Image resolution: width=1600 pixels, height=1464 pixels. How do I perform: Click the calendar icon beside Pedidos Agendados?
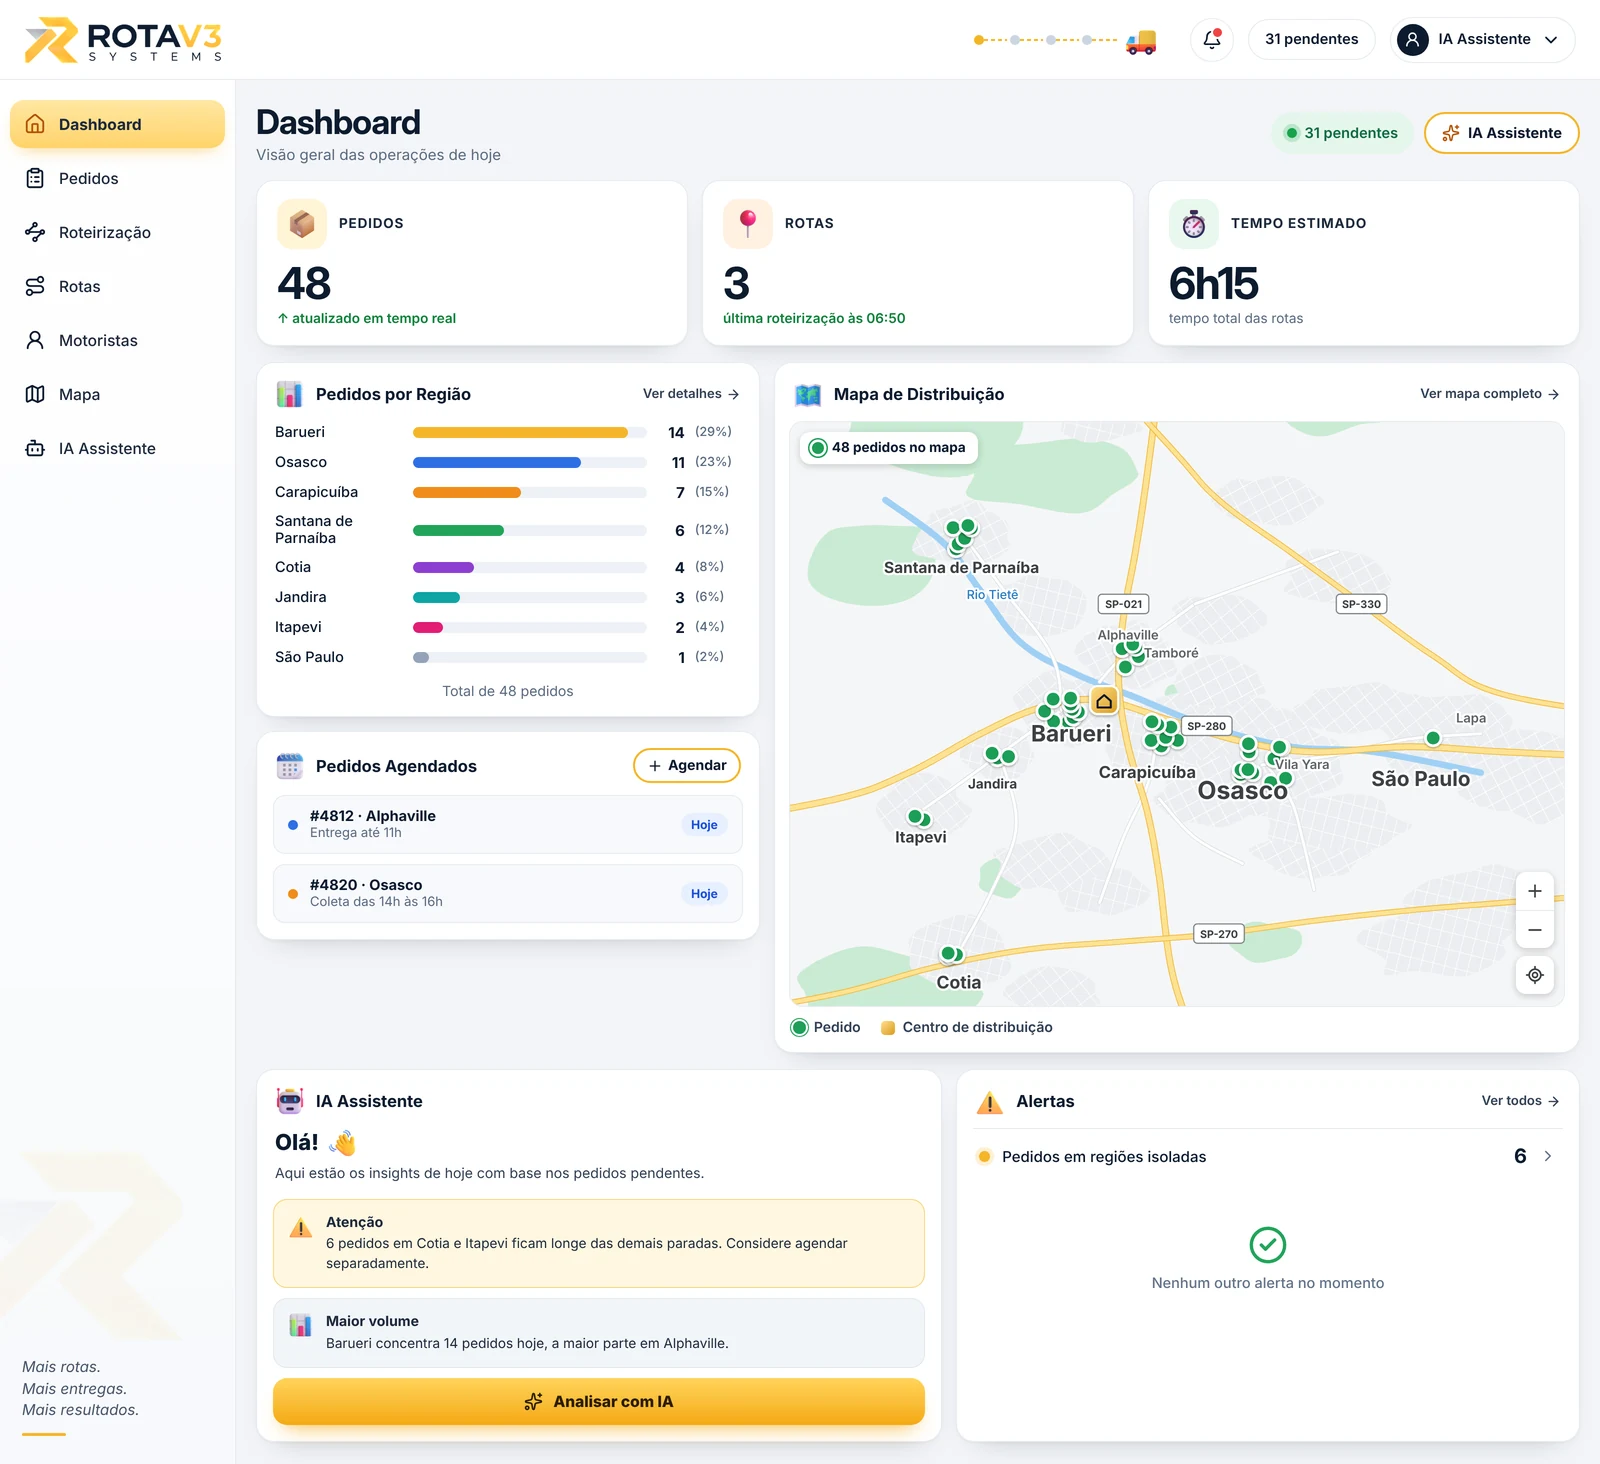coord(290,766)
